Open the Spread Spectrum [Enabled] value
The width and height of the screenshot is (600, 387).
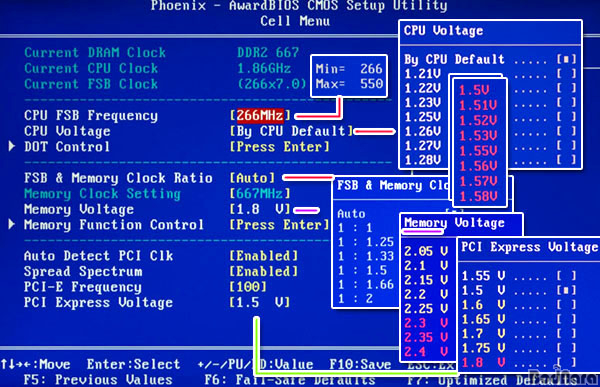pyautogui.click(x=264, y=271)
